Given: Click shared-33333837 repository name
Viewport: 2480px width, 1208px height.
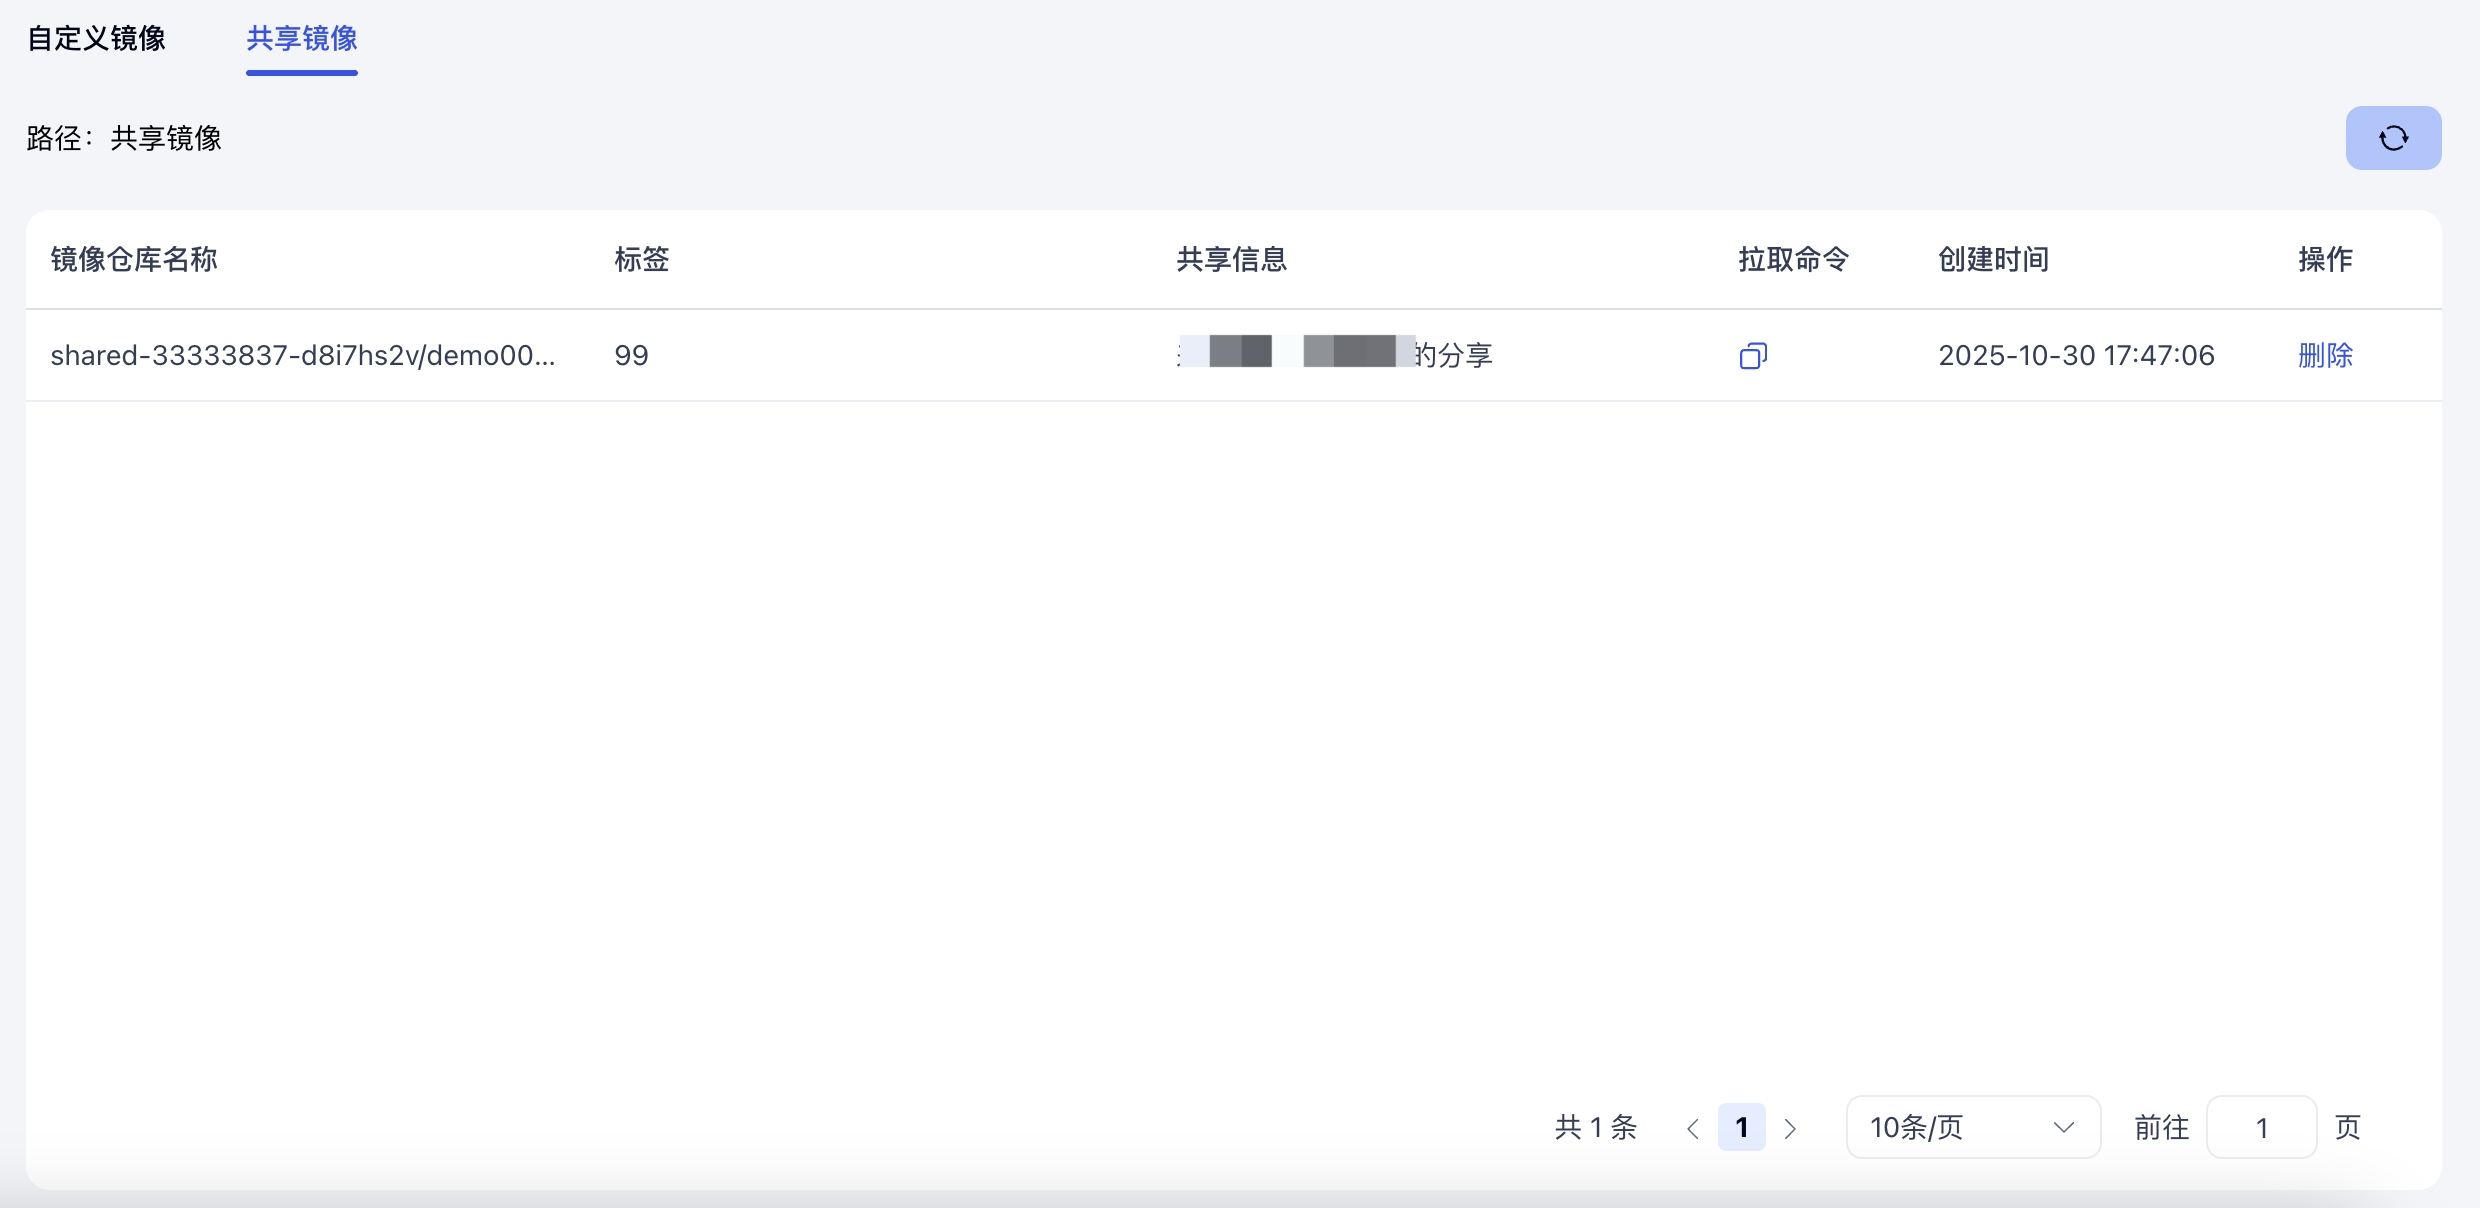Looking at the screenshot, I should [302, 356].
